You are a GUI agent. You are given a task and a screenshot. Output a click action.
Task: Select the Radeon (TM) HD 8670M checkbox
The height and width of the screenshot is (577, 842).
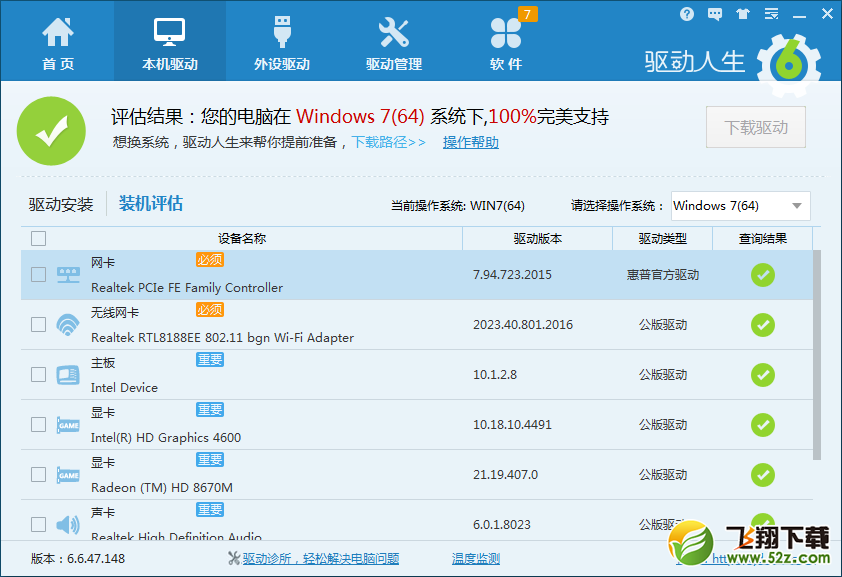39,474
